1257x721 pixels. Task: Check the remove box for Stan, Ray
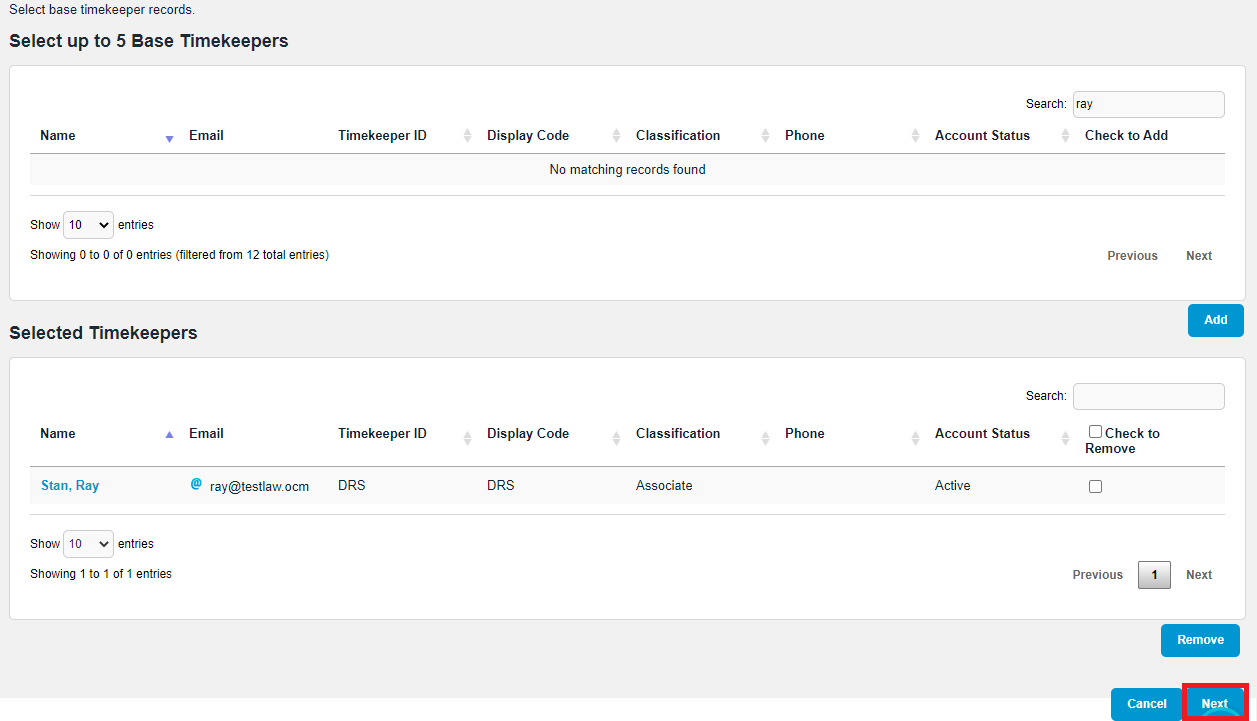(1095, 486)
